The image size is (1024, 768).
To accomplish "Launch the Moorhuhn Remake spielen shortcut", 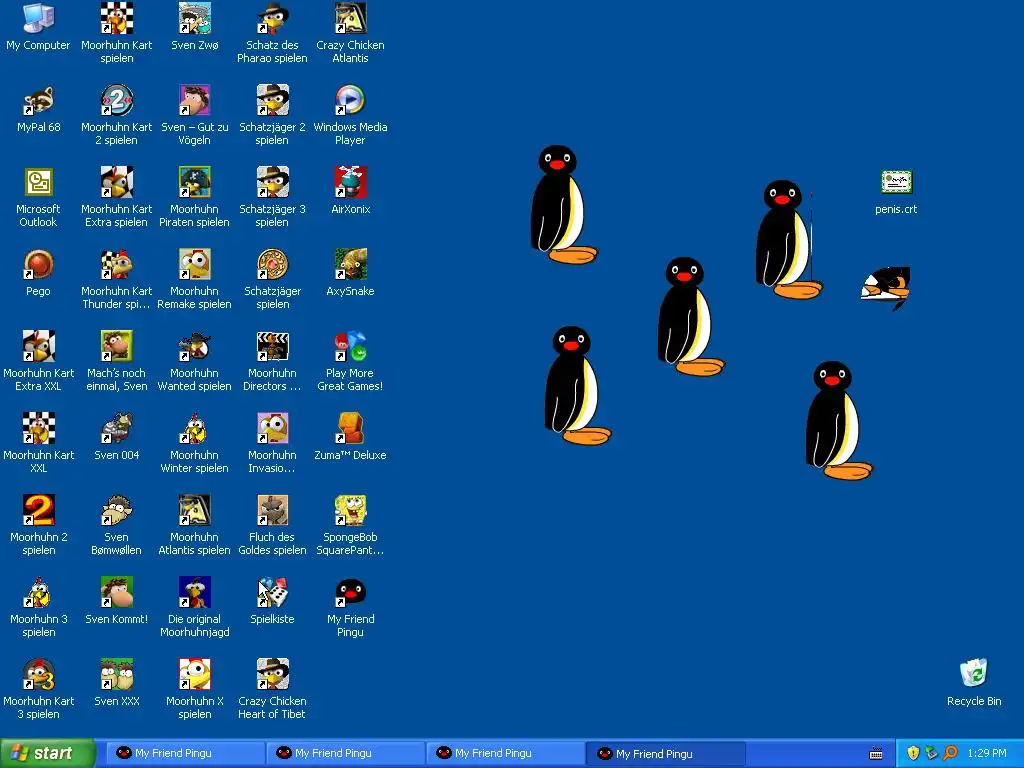I will (195, 264).
